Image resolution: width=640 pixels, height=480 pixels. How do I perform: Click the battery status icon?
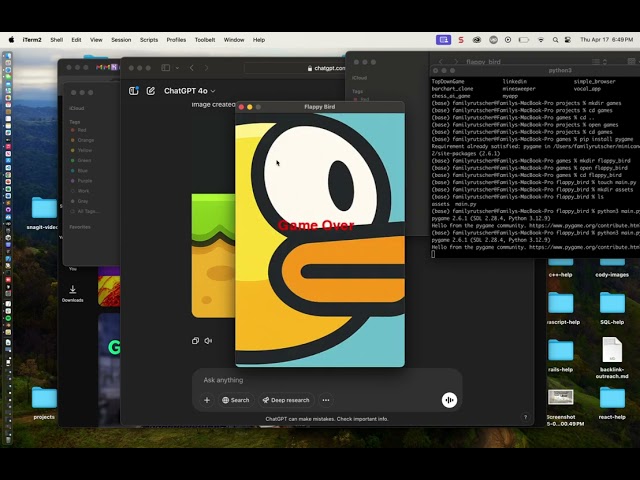tap(524, 40)
